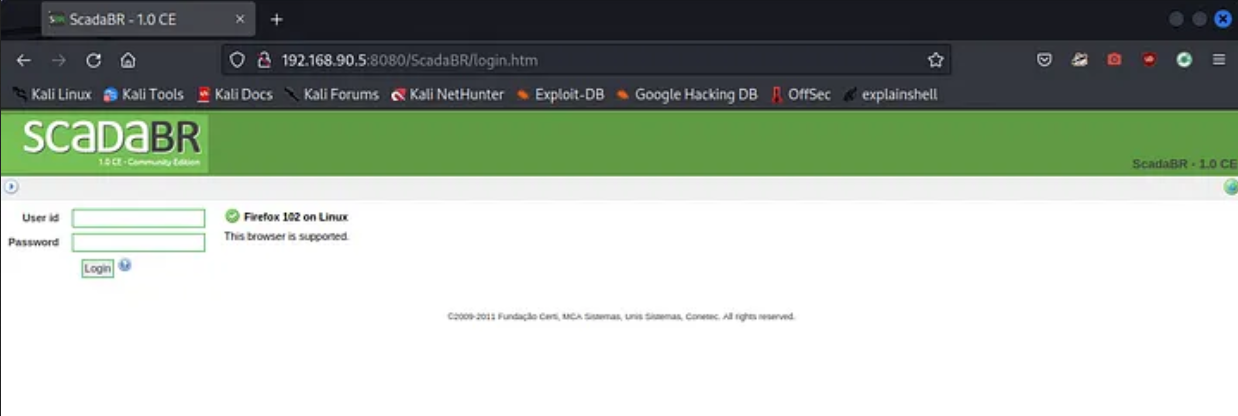This screenshot has height=416, width=1238.
Task: Reload the page with the refresh button
Action: 93,60
